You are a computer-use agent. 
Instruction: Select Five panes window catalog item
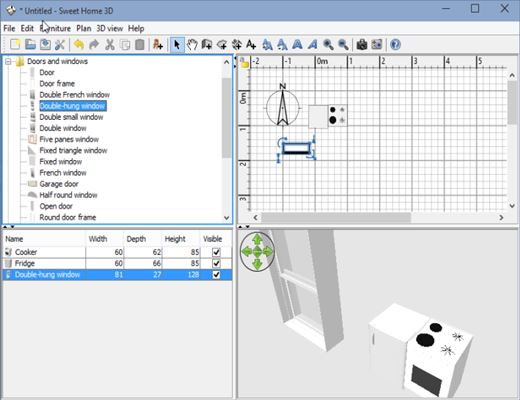(x=69, y=139)
